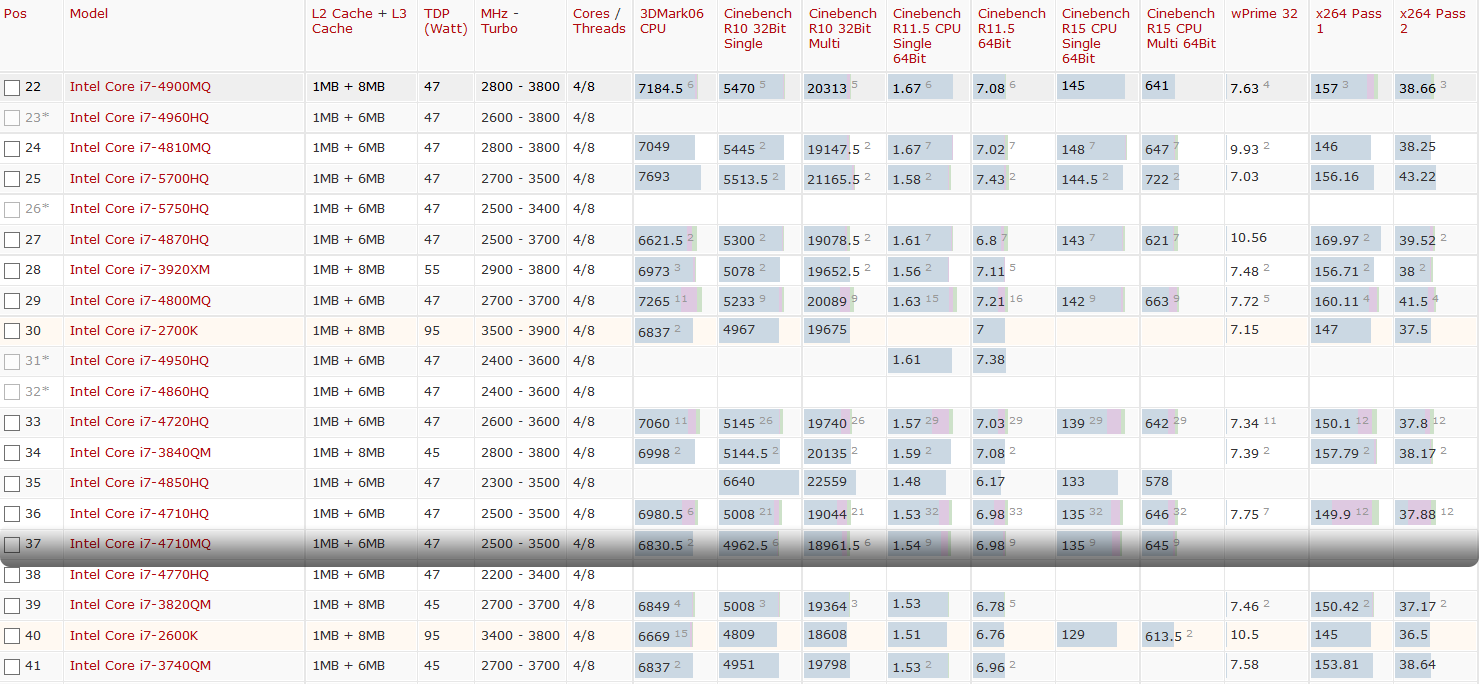
Task: Click Cinebench R15 CPU Multi 64Bit header
Action: pyautogui.click(x=1182, y=29)
